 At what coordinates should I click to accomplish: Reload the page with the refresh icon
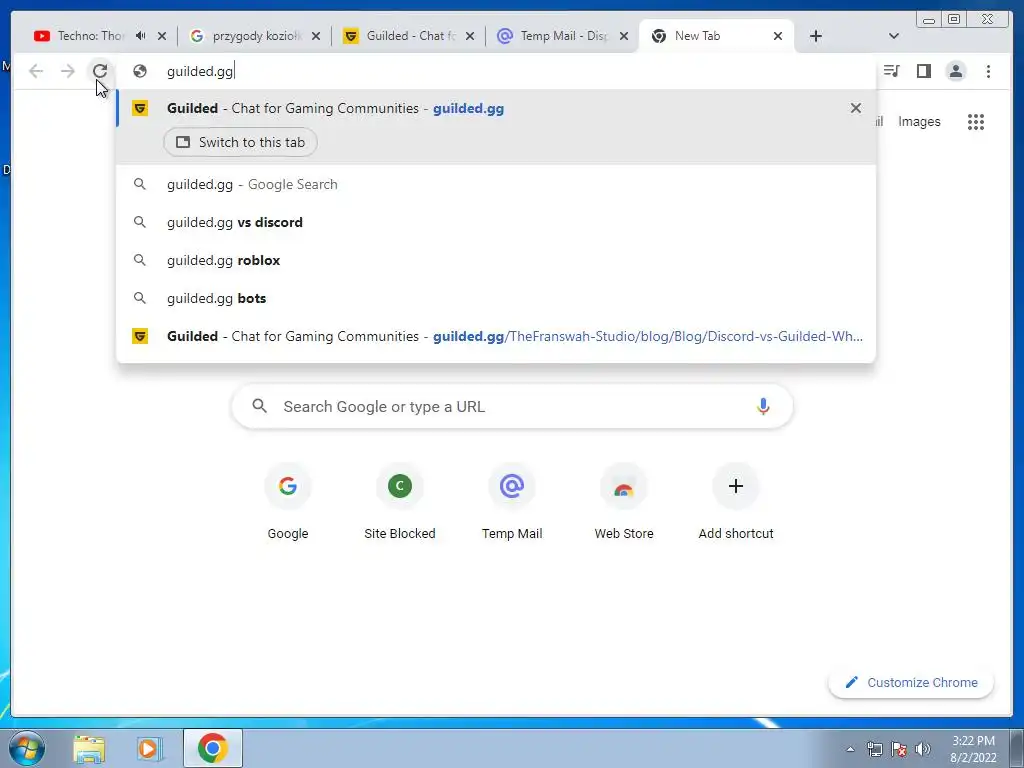tap(100, 71)
